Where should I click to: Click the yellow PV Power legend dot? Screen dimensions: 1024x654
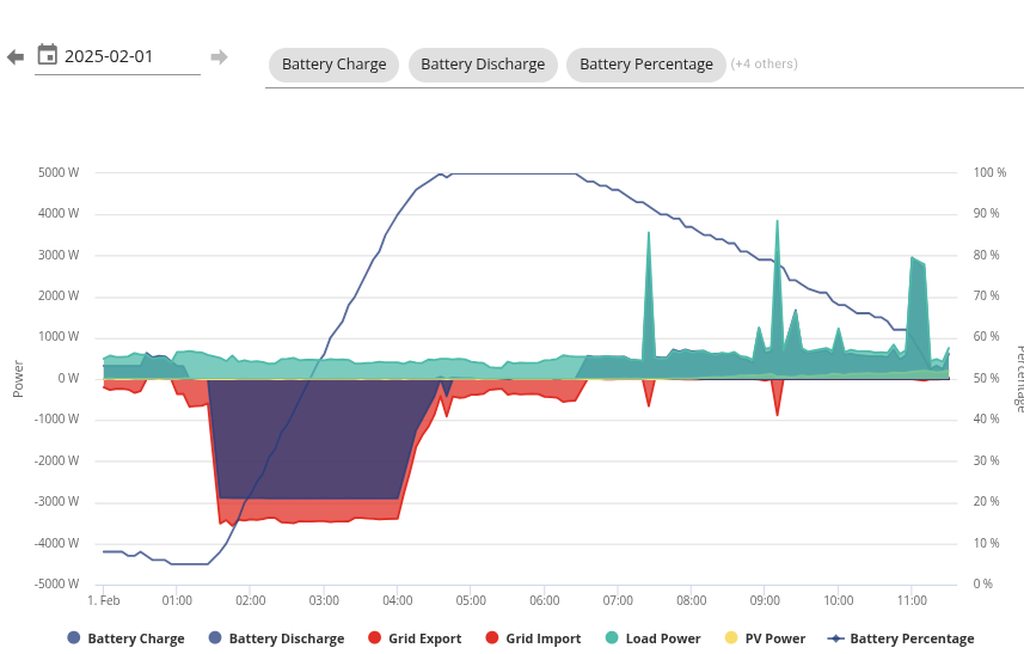[730, 638]
